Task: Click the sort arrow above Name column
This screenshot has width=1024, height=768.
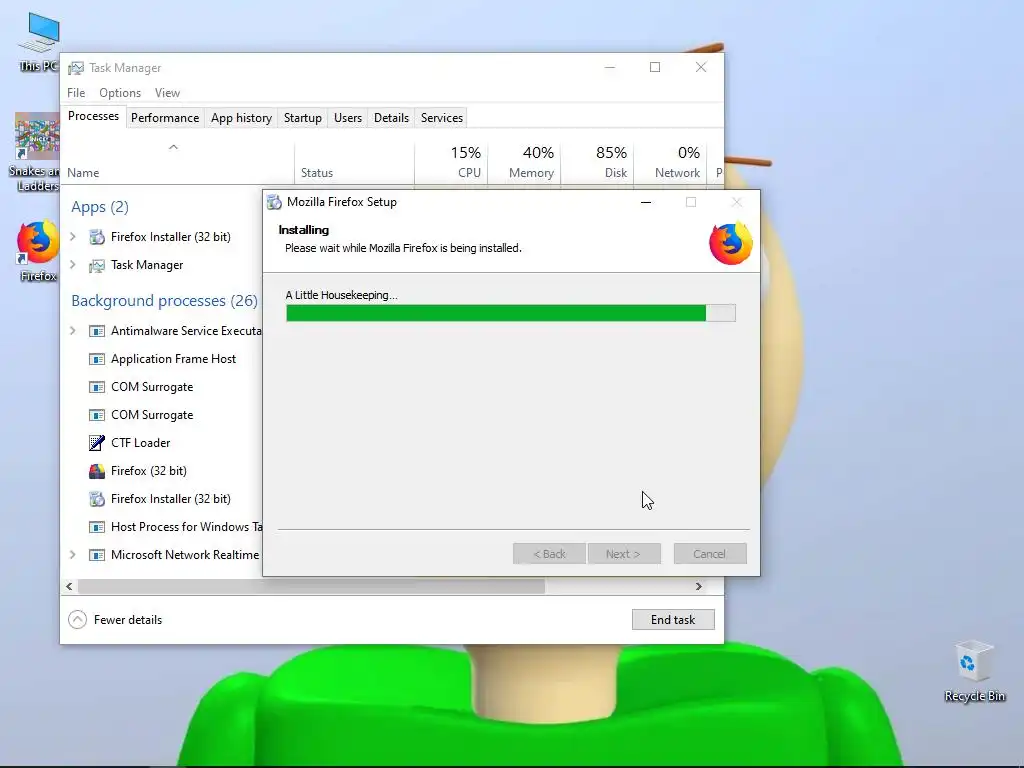Action: 173,147
